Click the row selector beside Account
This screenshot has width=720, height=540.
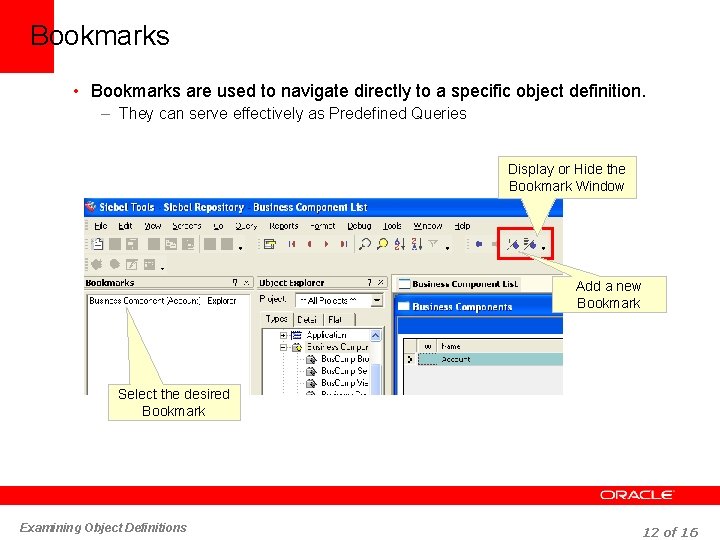pyautogui.click(x=410, y=359)
